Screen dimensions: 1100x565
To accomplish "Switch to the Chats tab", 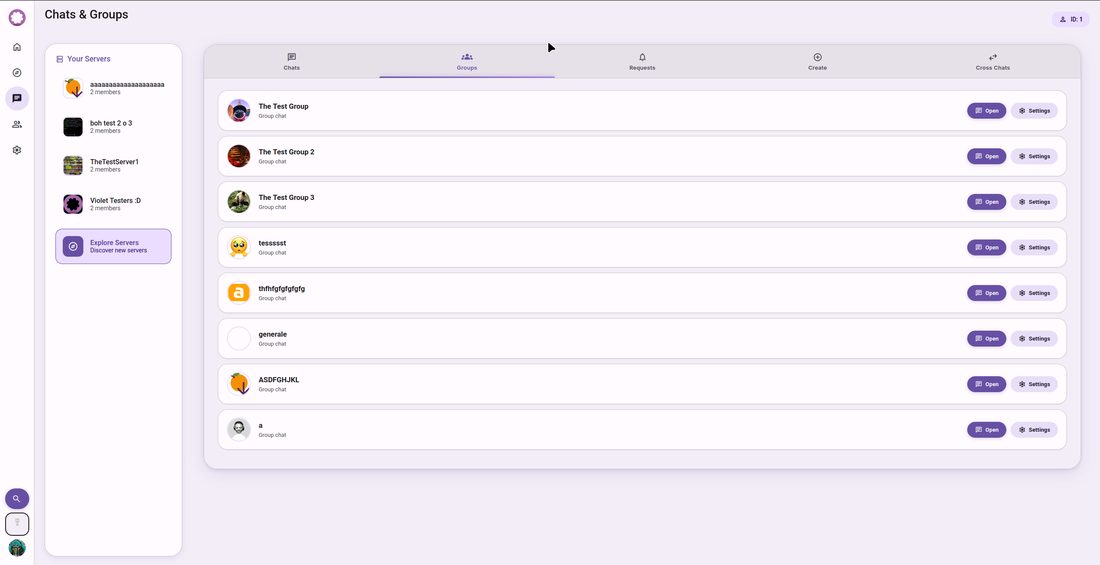I will pyautogui.click(x=291, y=62).
